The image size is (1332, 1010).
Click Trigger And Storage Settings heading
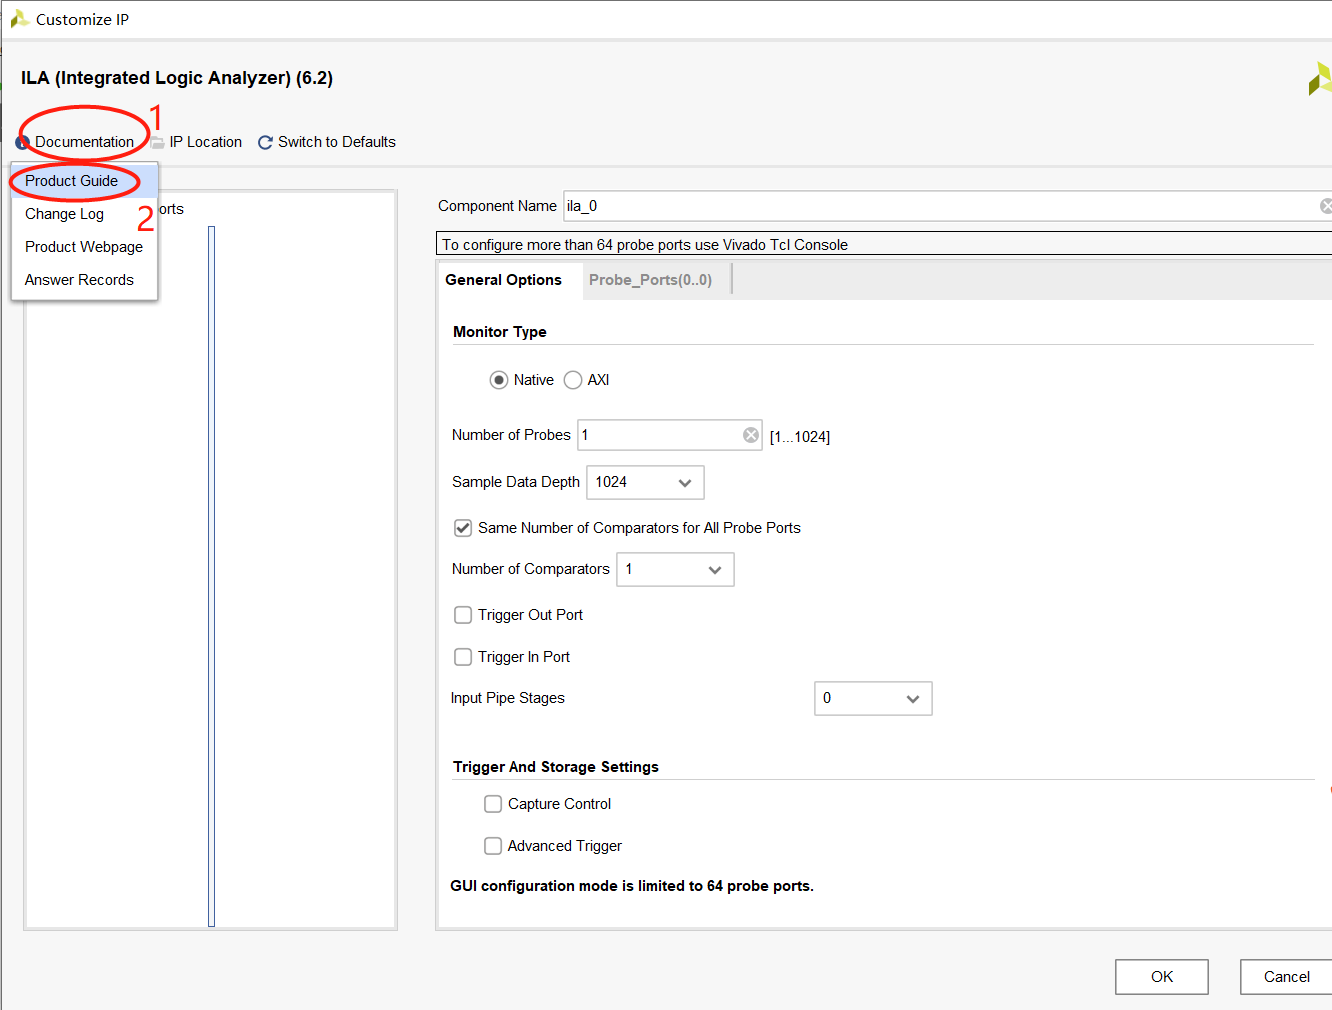tap(556, 767)
